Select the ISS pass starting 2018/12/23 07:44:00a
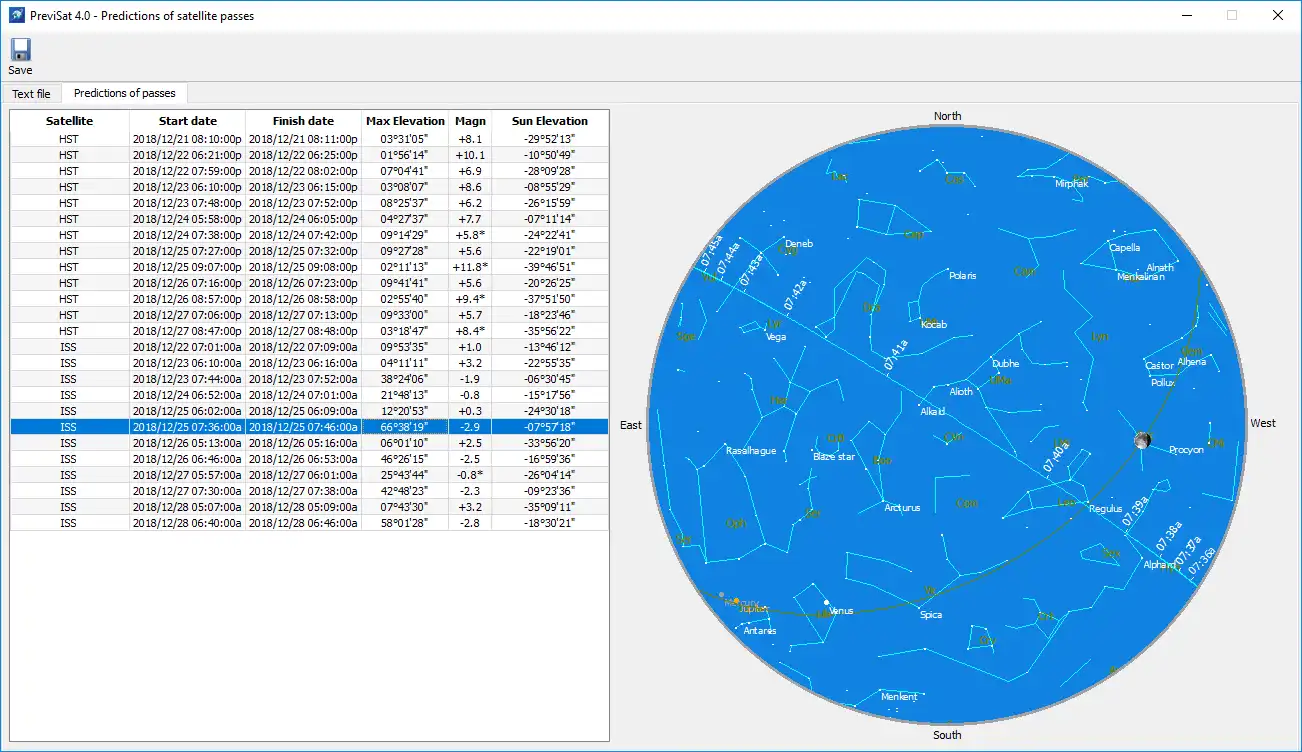This screenshot has height=752, width=1302. 187,379
